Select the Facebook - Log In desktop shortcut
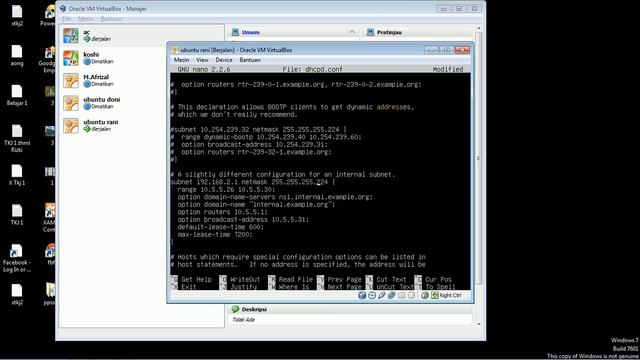This screenshot has height=360, width=640. 17,258
